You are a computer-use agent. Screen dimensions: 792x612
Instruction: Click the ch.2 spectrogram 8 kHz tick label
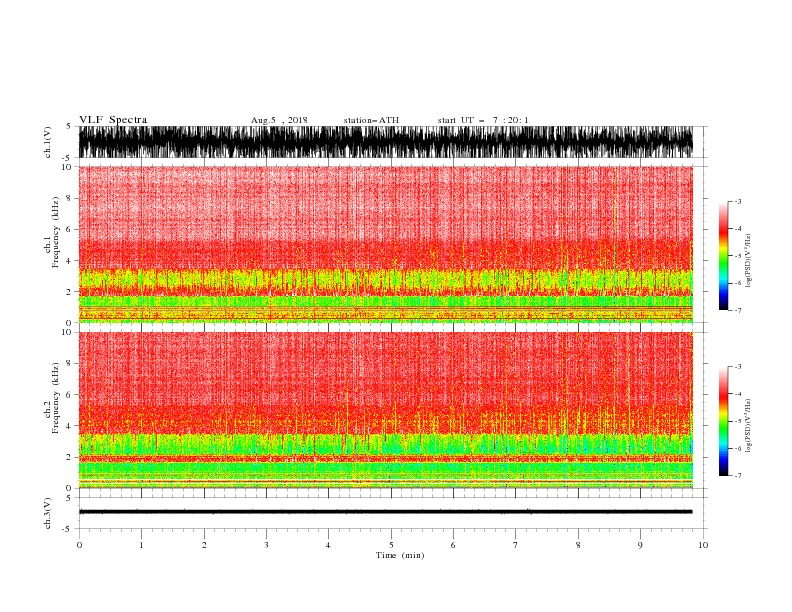69,364
